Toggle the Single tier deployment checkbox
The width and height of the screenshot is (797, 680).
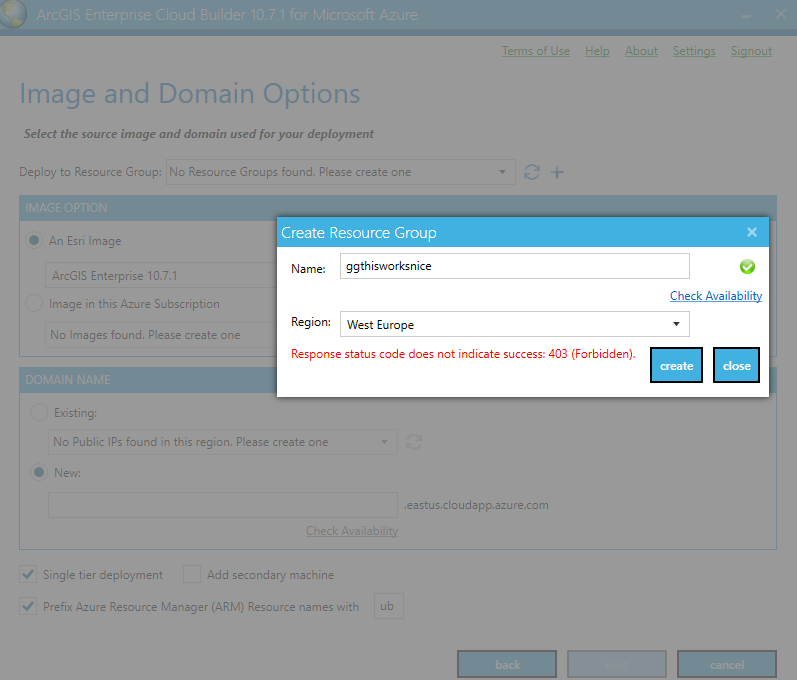[28, 574]
